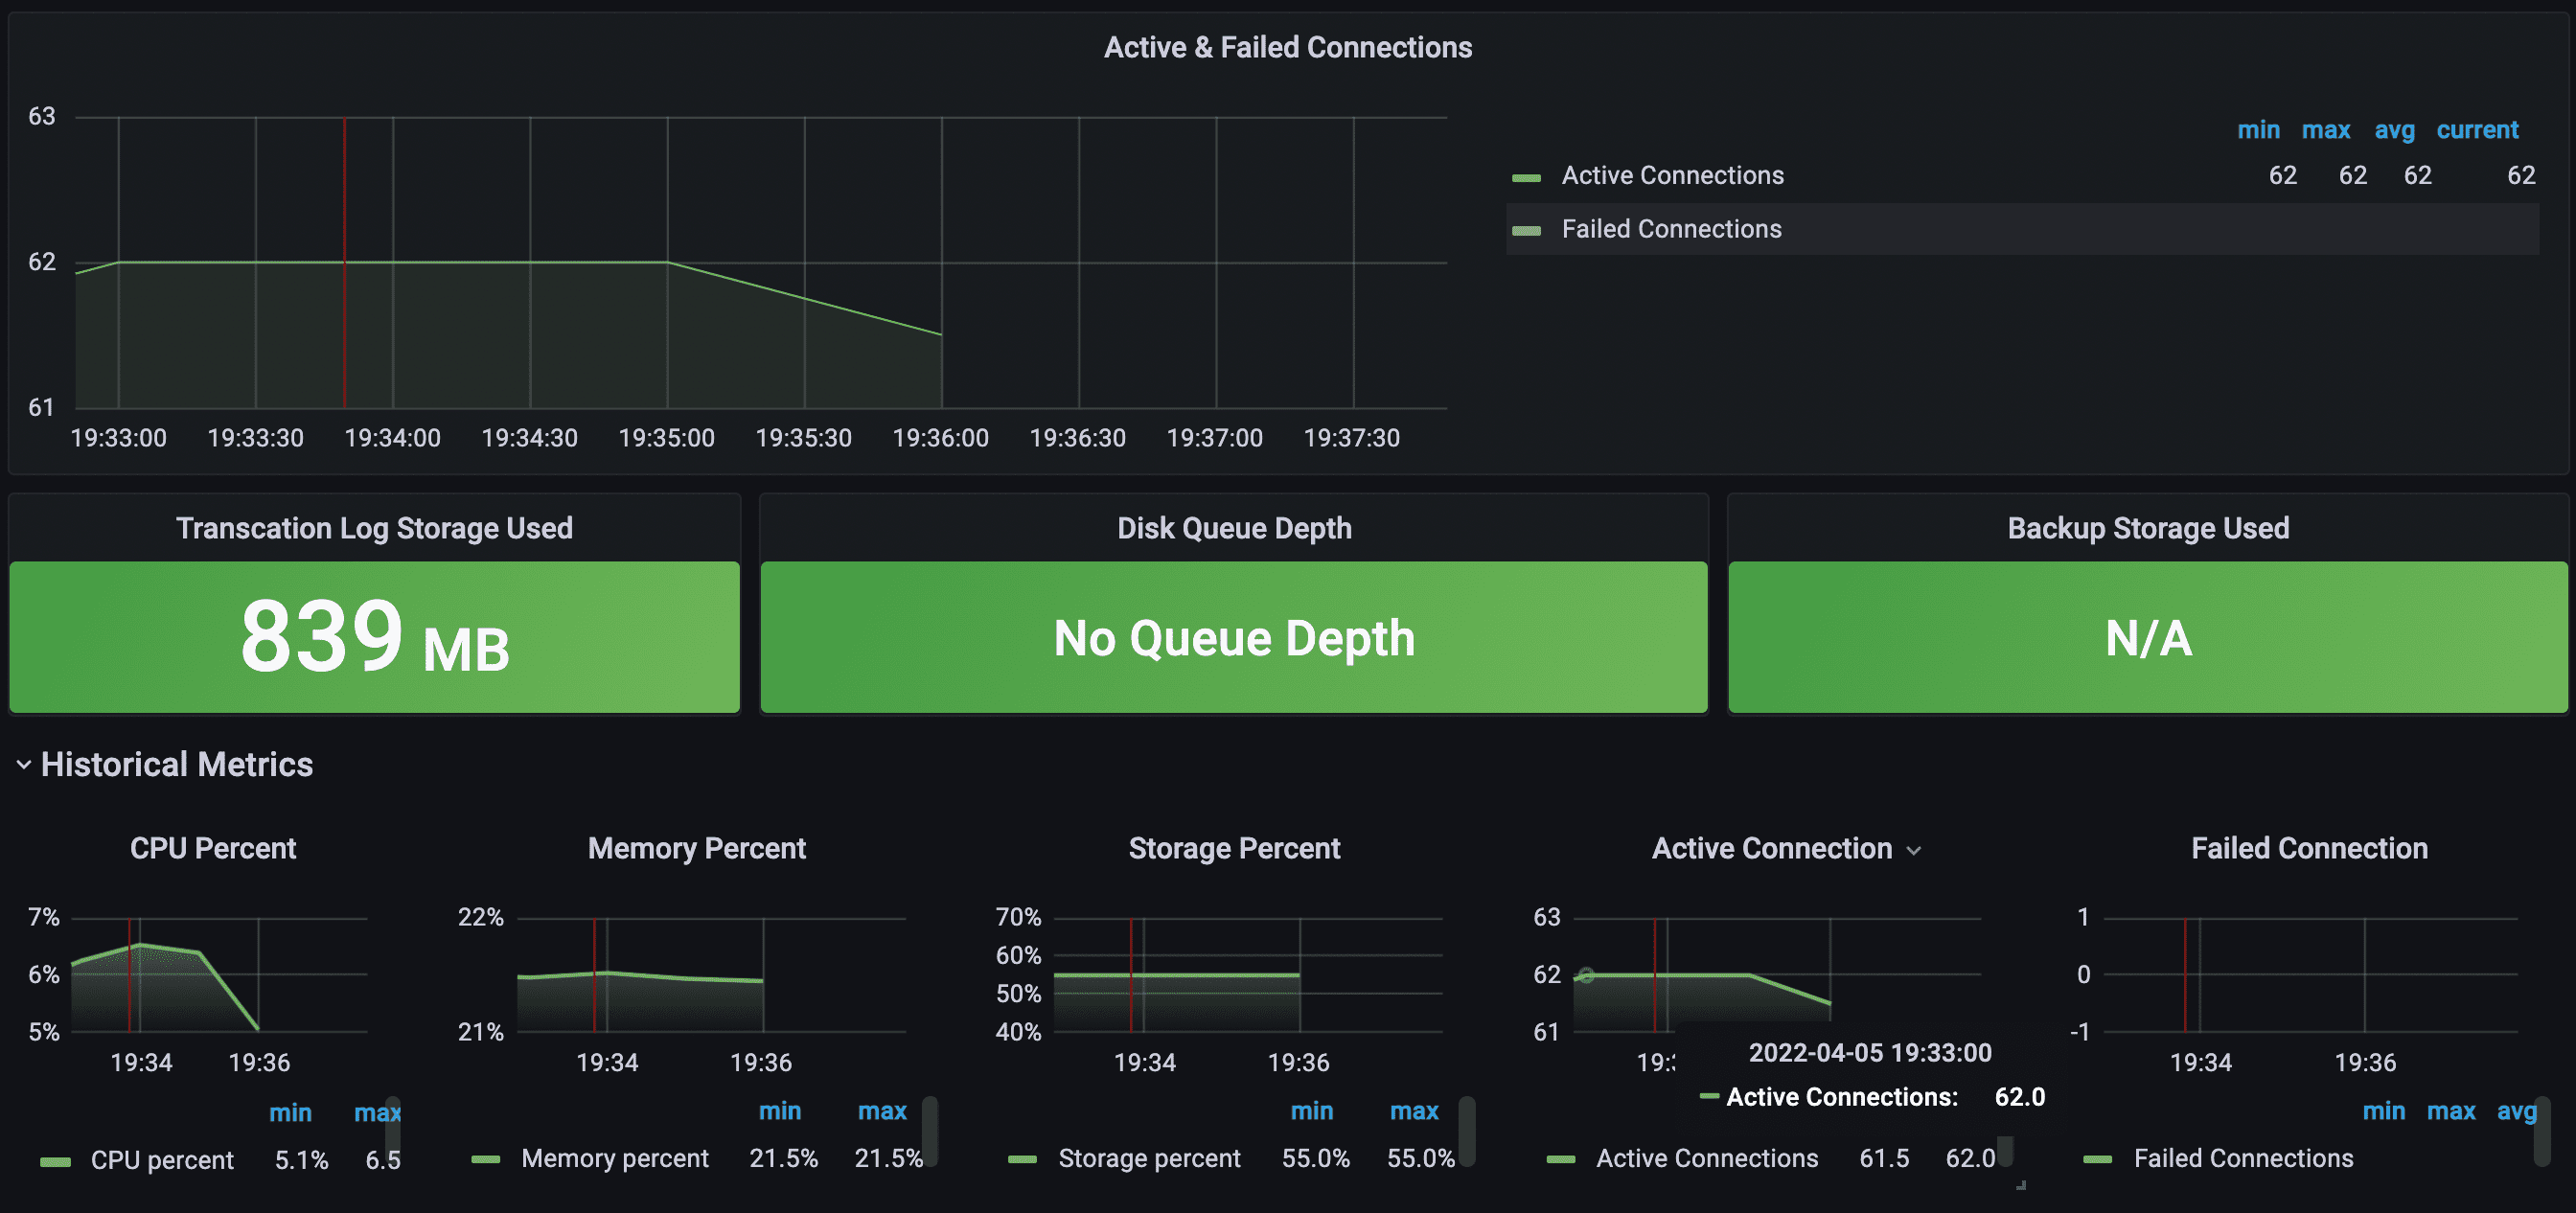This screenshot has height=1213, width=2576.
Task: Click the Memory percent legend color icon
Action: point(485,1159)
